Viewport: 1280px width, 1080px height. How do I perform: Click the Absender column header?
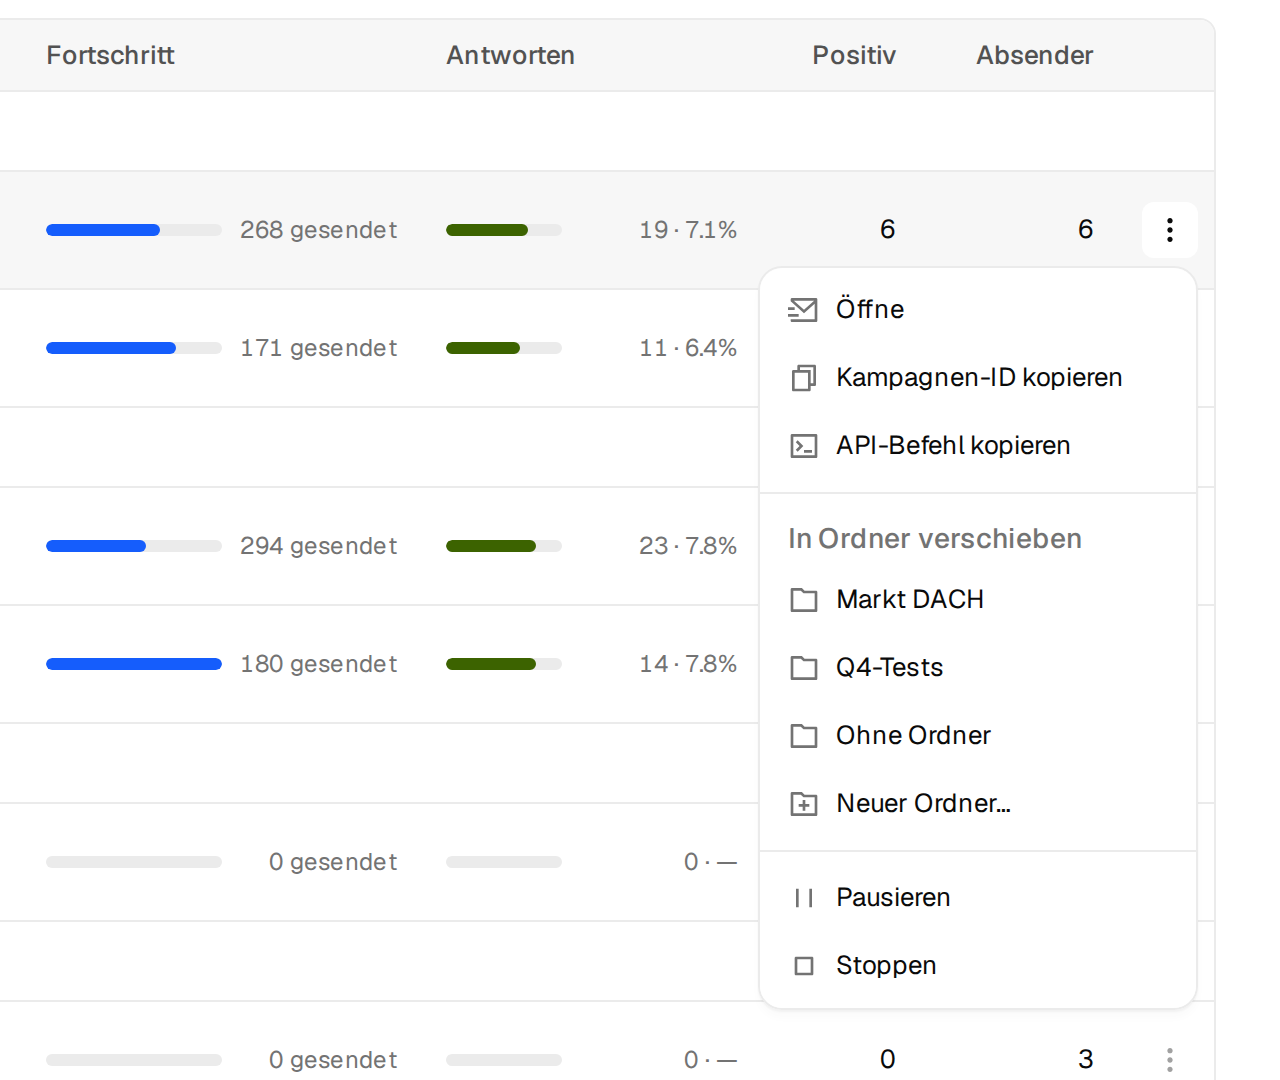click(1035, 55)
